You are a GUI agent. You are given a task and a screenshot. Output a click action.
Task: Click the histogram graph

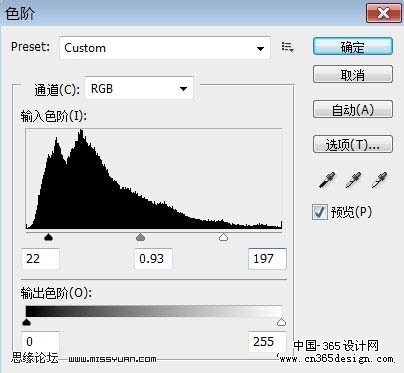(154, 179)
